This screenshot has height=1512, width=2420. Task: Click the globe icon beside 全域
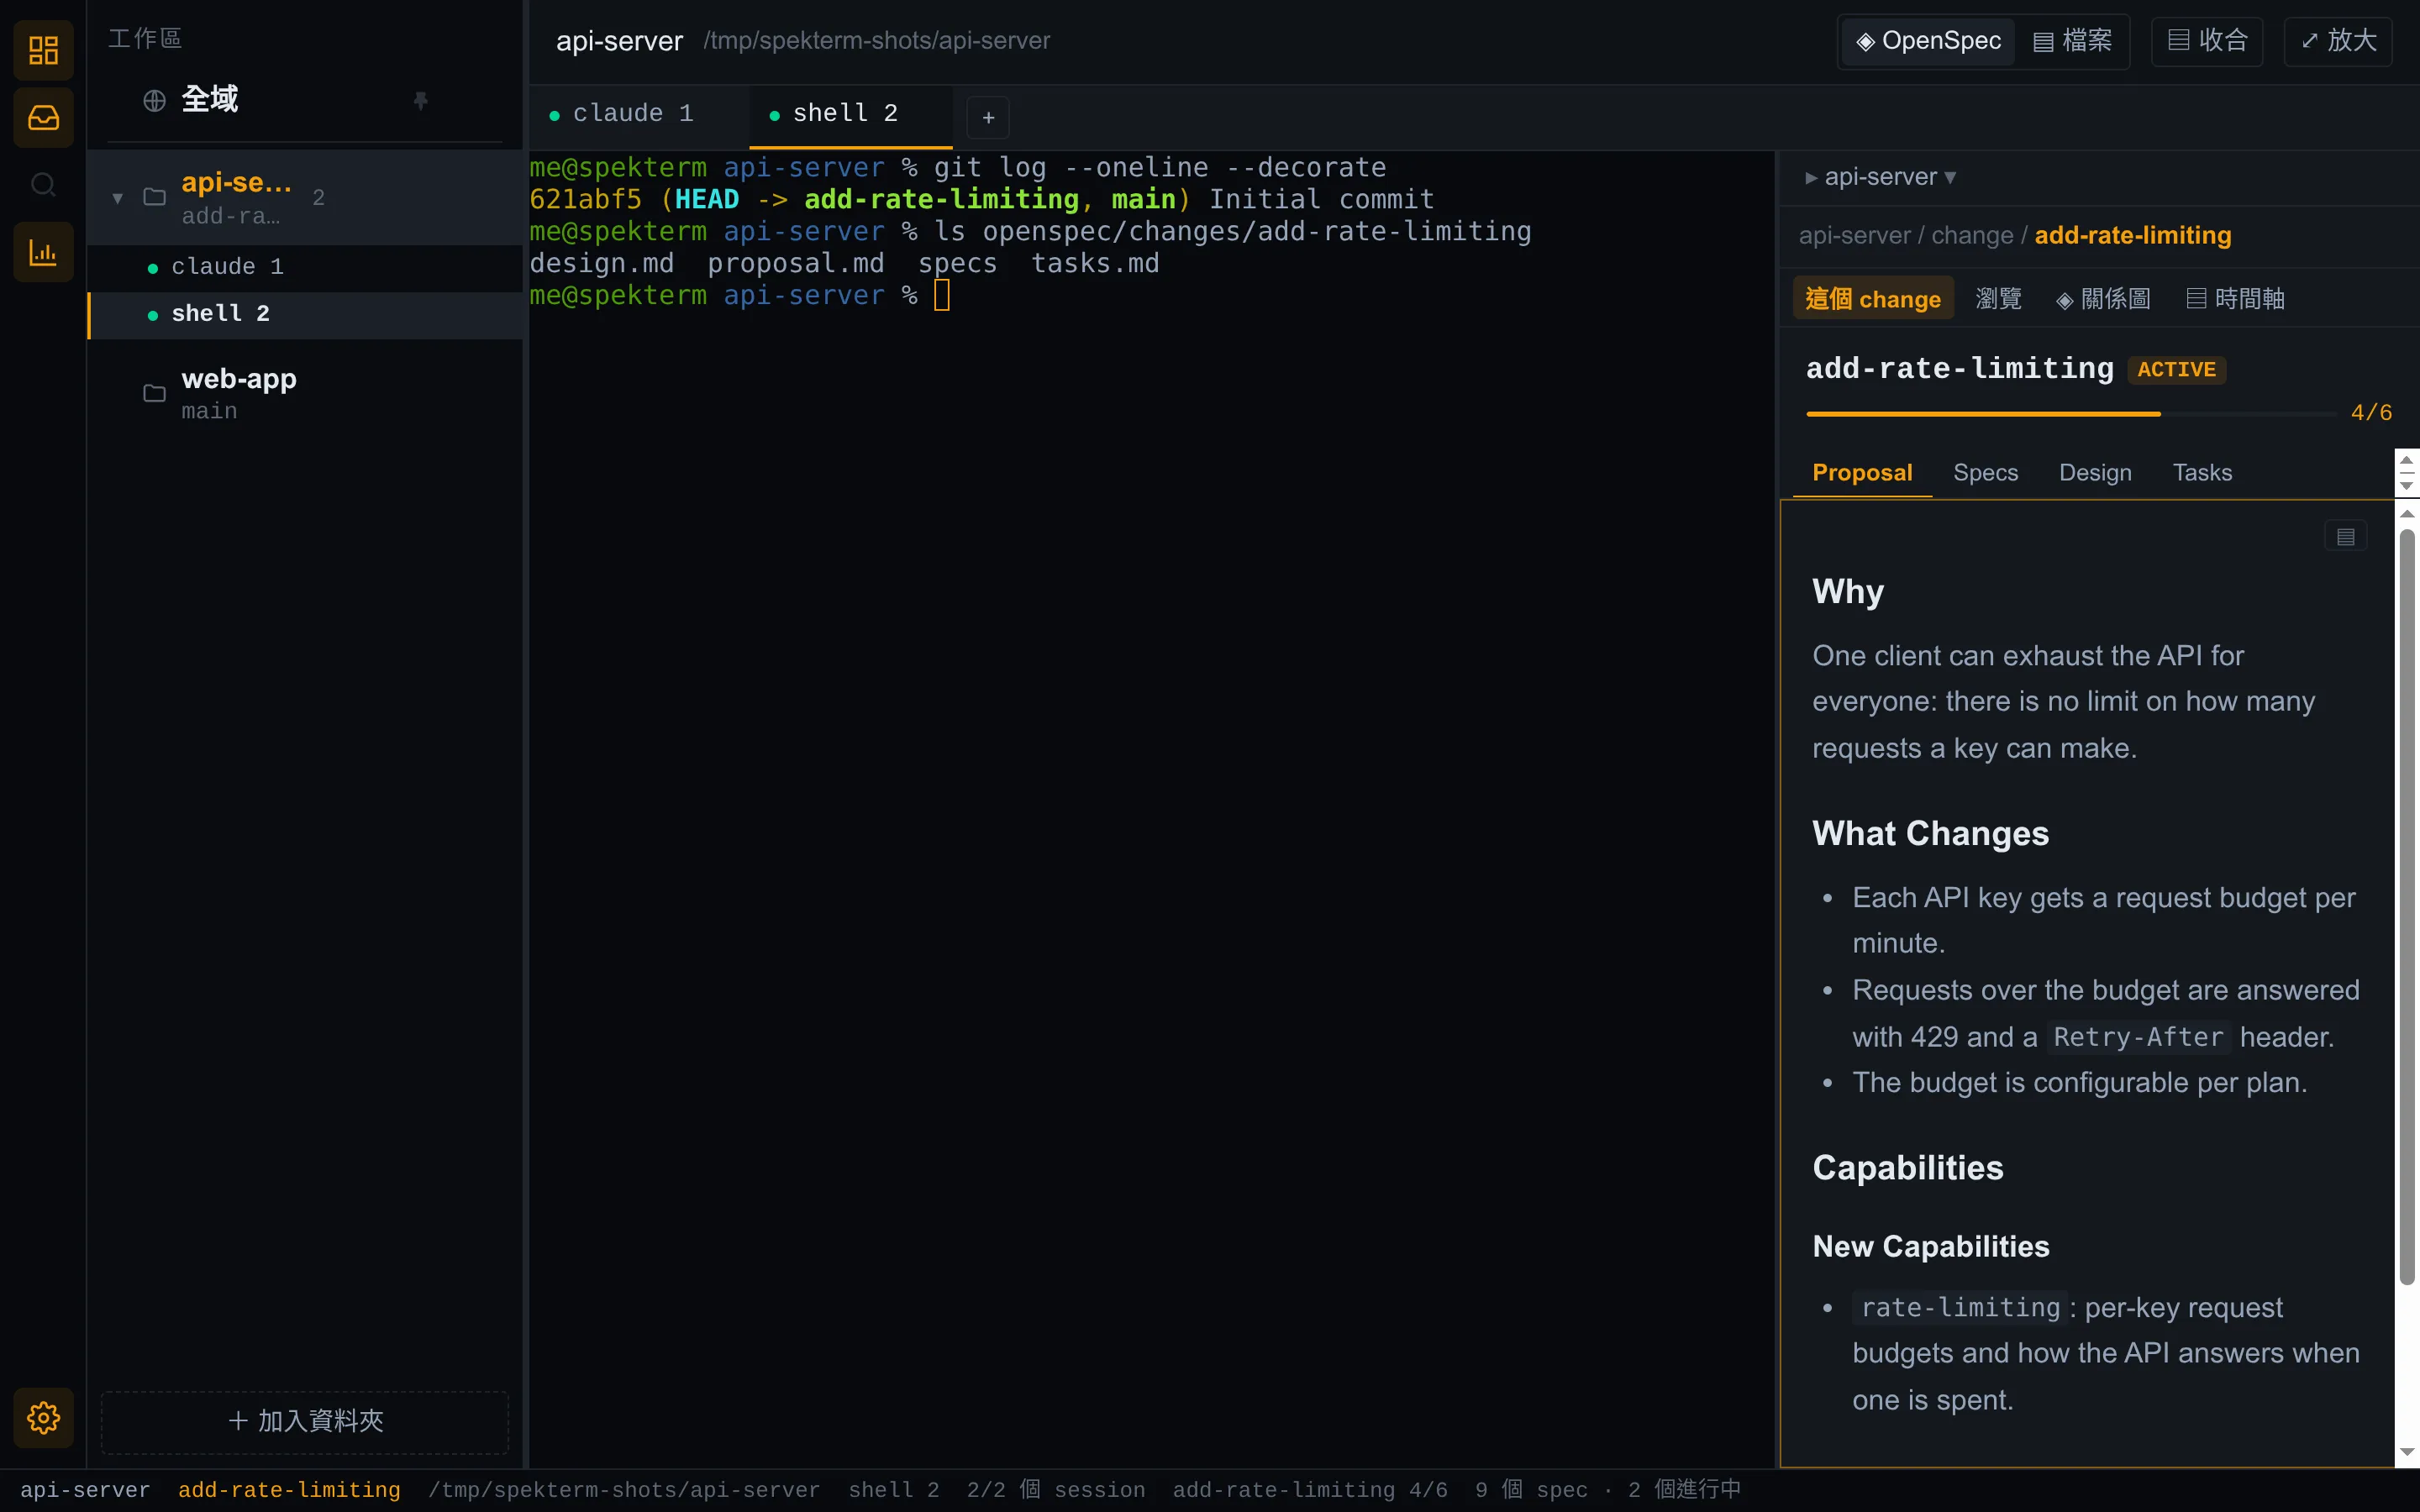(154, 100)
